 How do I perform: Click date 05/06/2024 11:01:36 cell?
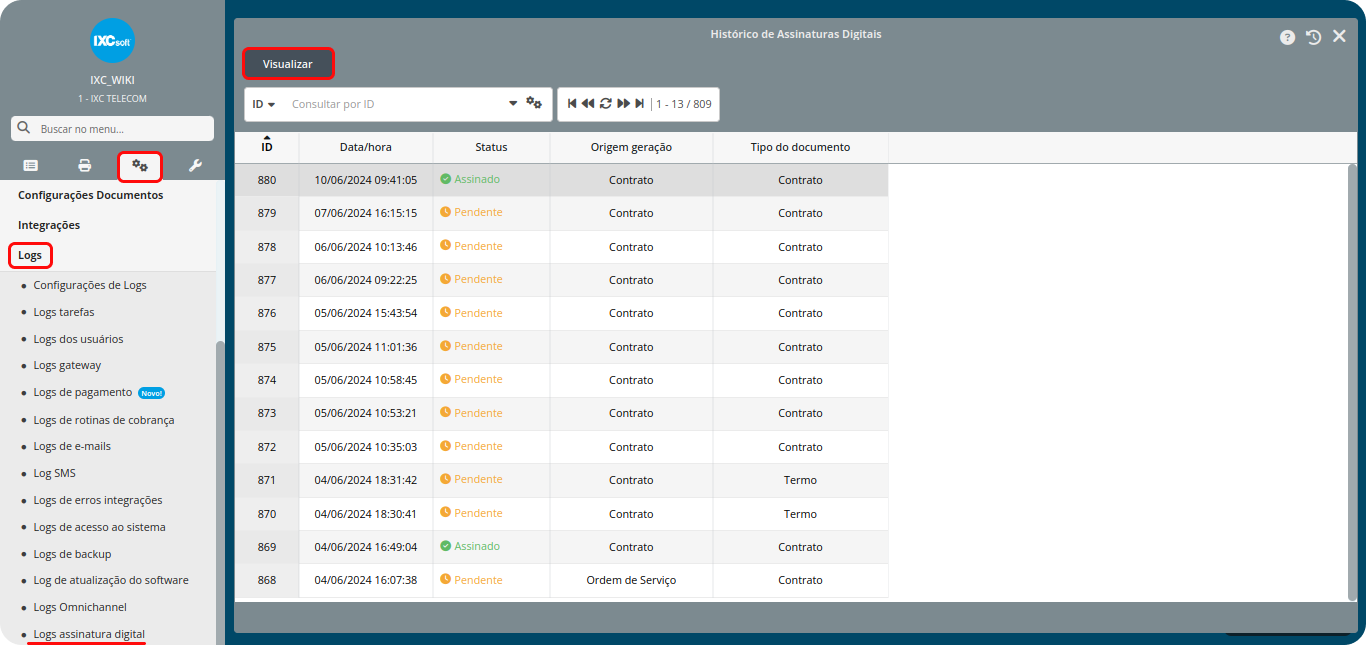coord(366,347)
